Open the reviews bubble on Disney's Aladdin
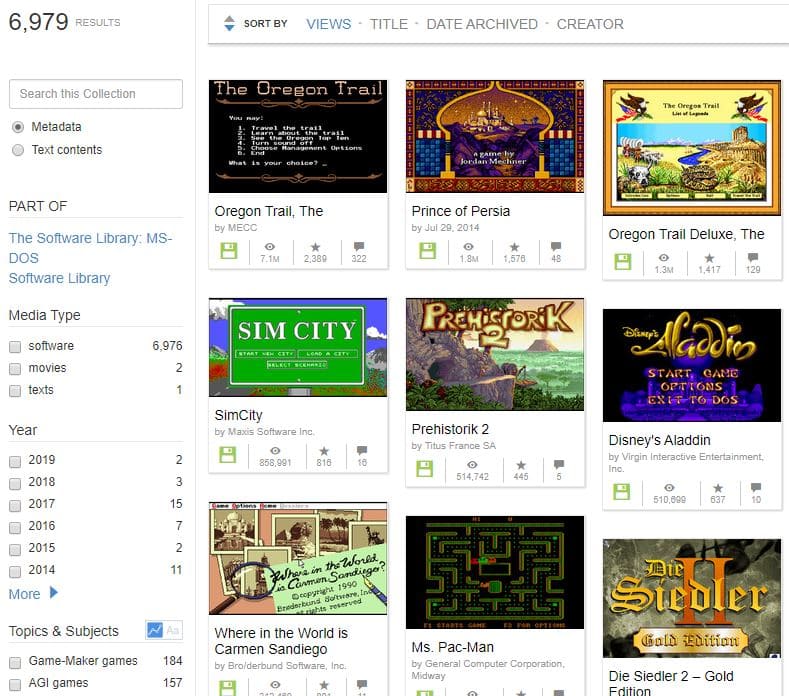The height and width of the screenshot is (696, 789). click(756, 487)
